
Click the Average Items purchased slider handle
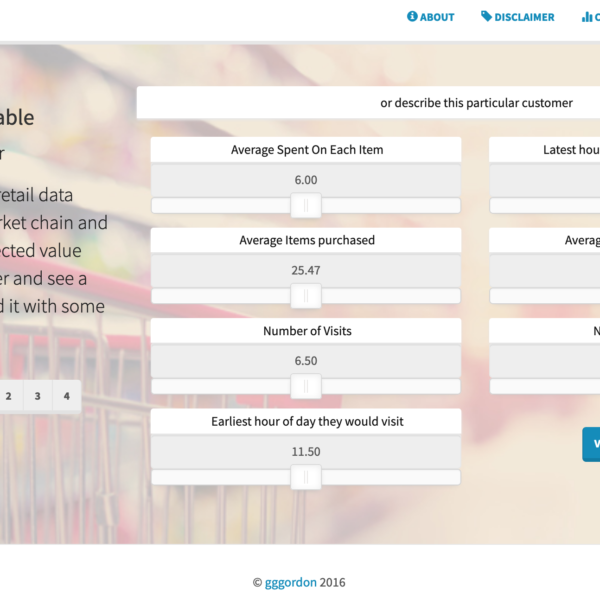306,296
